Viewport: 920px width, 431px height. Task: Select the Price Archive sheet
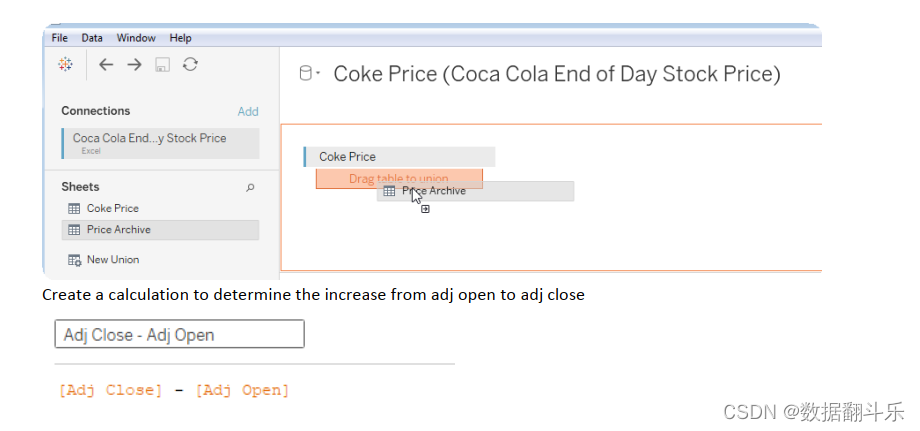[160, 230]
